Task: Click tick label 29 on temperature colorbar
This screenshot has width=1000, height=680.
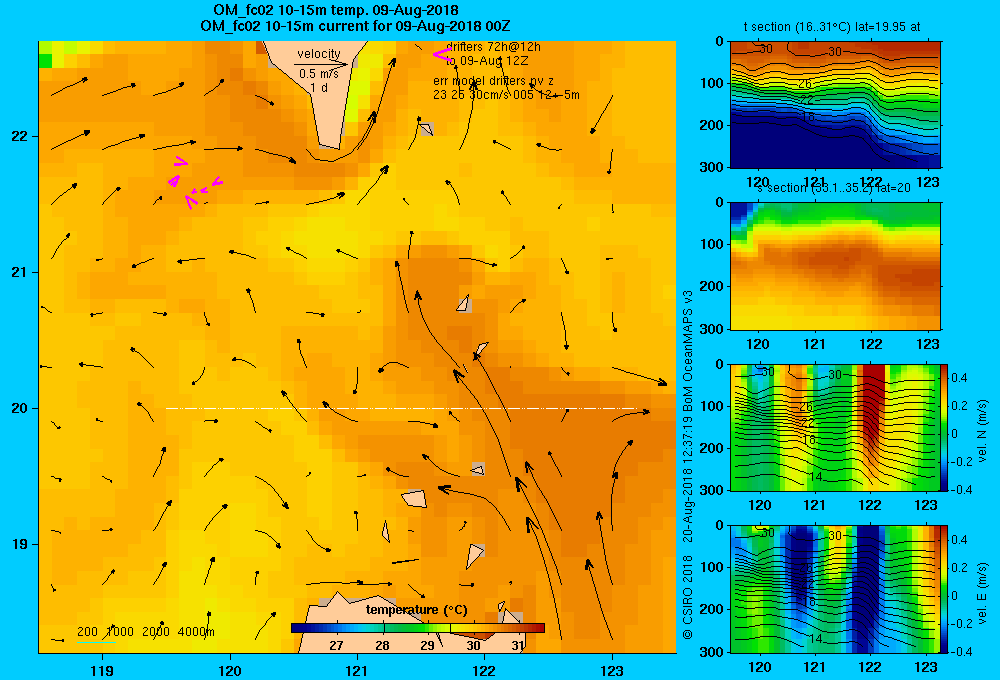Action: [427, 646]
